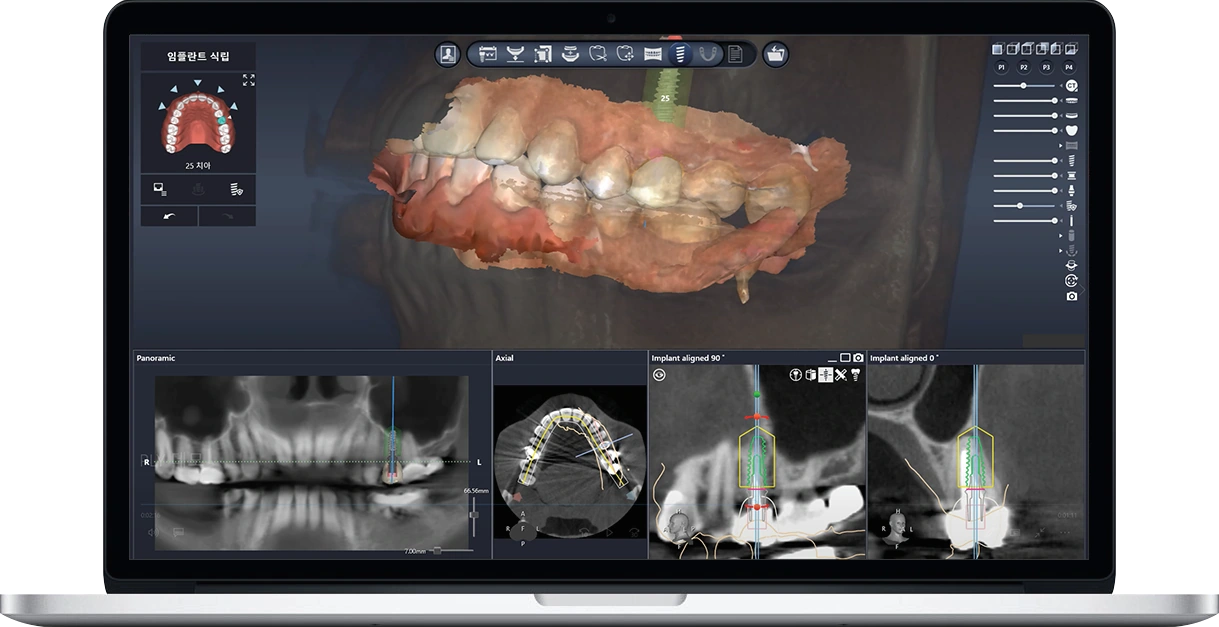Open the patient profile icon in top toolbar

click(x=448, y=54)
